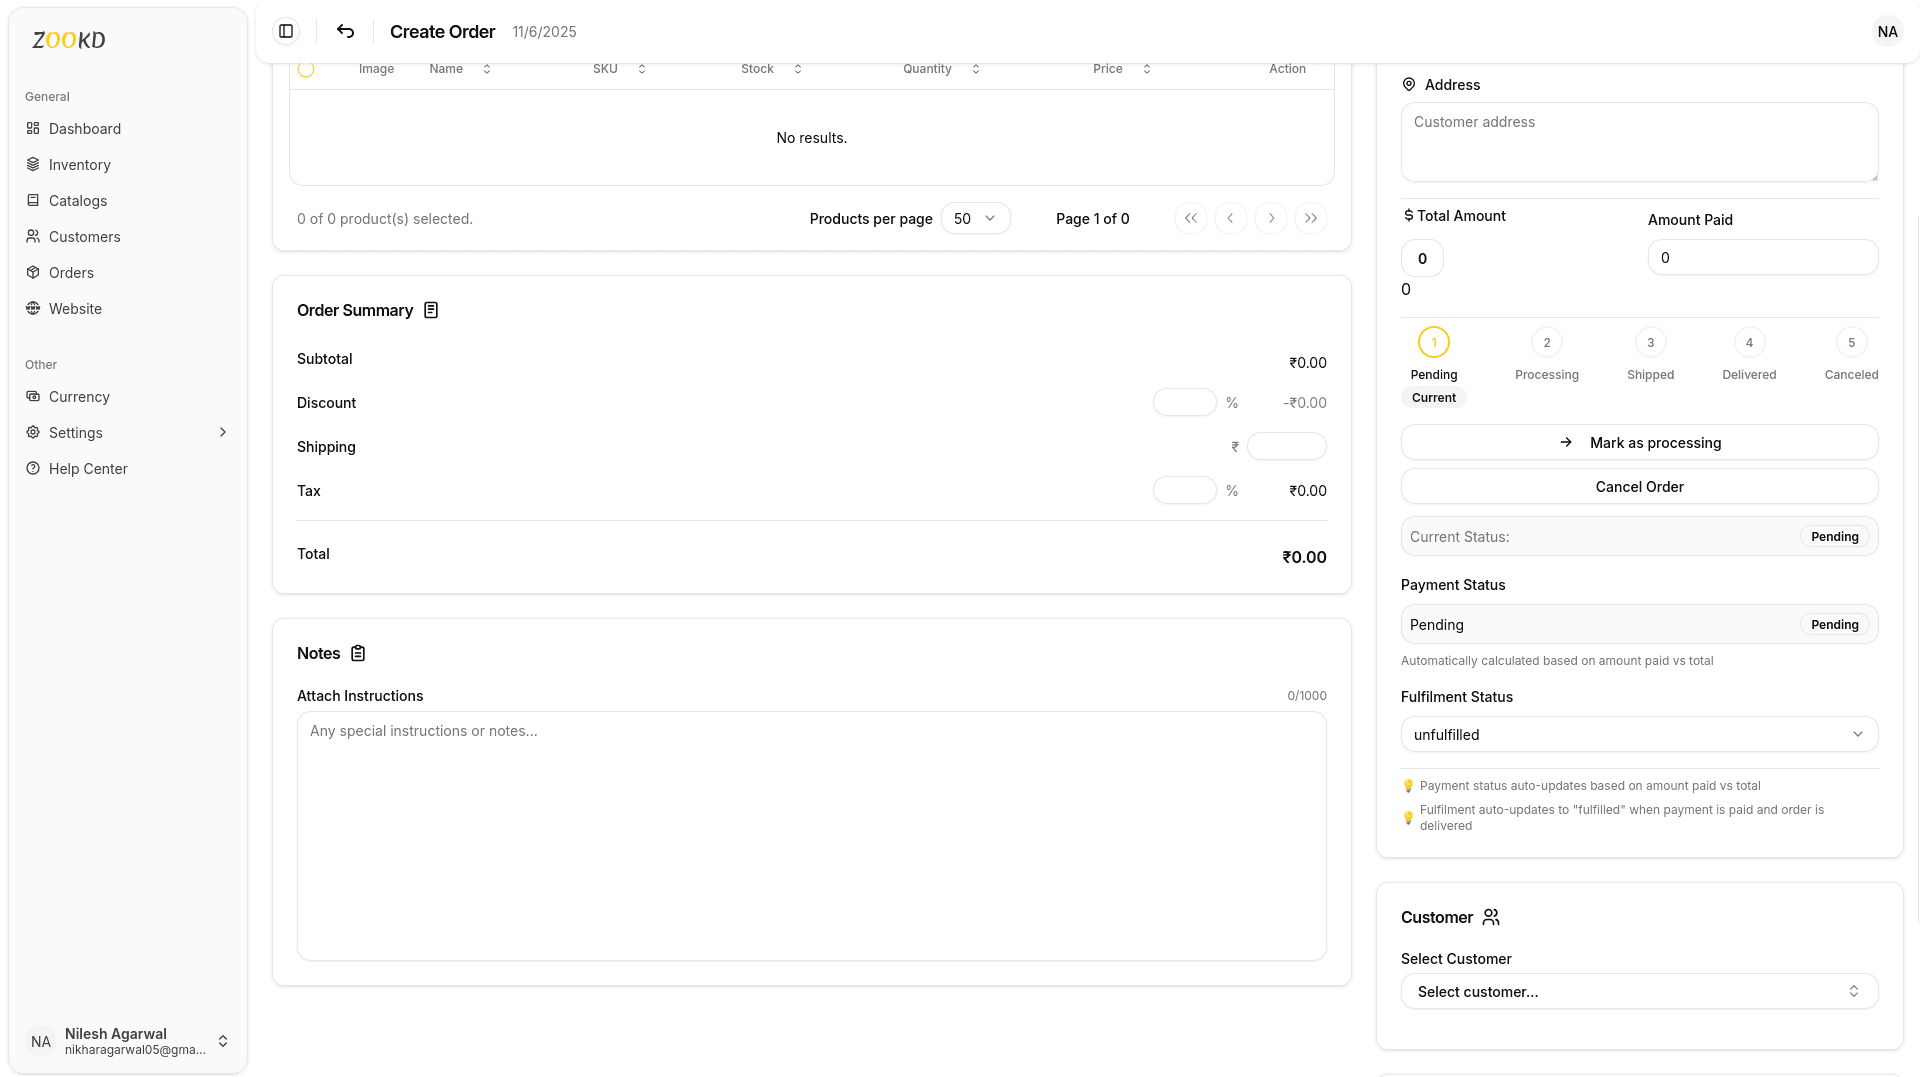This screenshot has height=1077, width=1920.
Task: Jump to last page using double-chevron icon
Action: click(1310, 218)
